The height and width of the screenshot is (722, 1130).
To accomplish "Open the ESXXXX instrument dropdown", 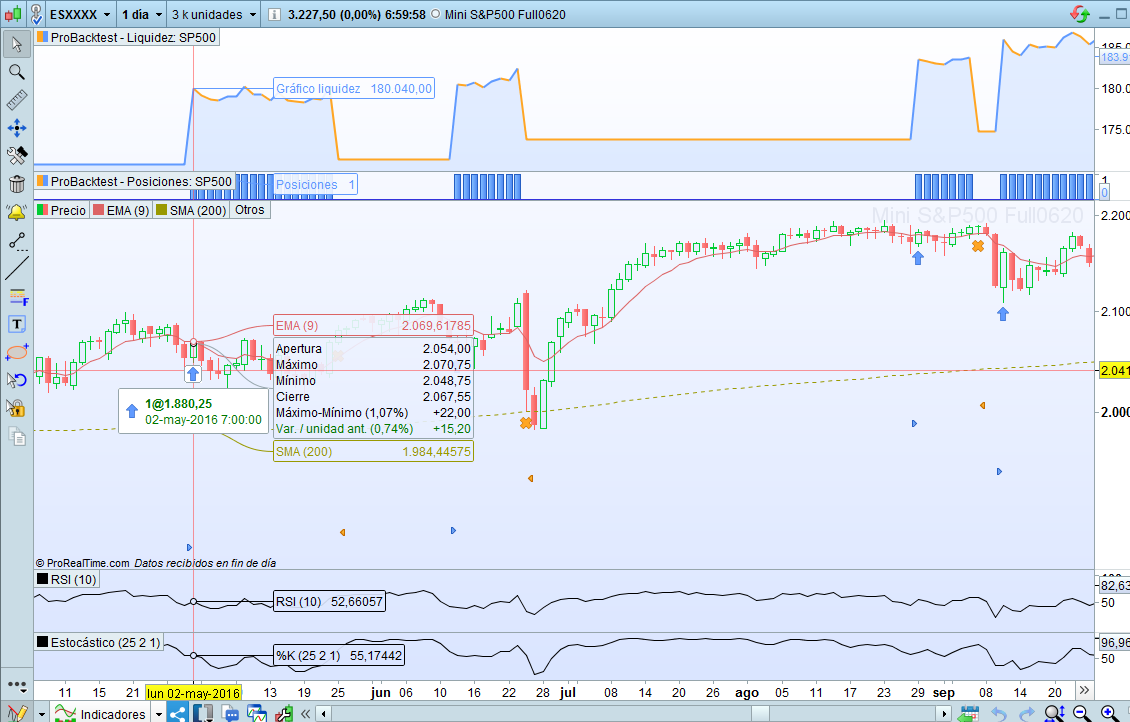I will click(80, 14).
